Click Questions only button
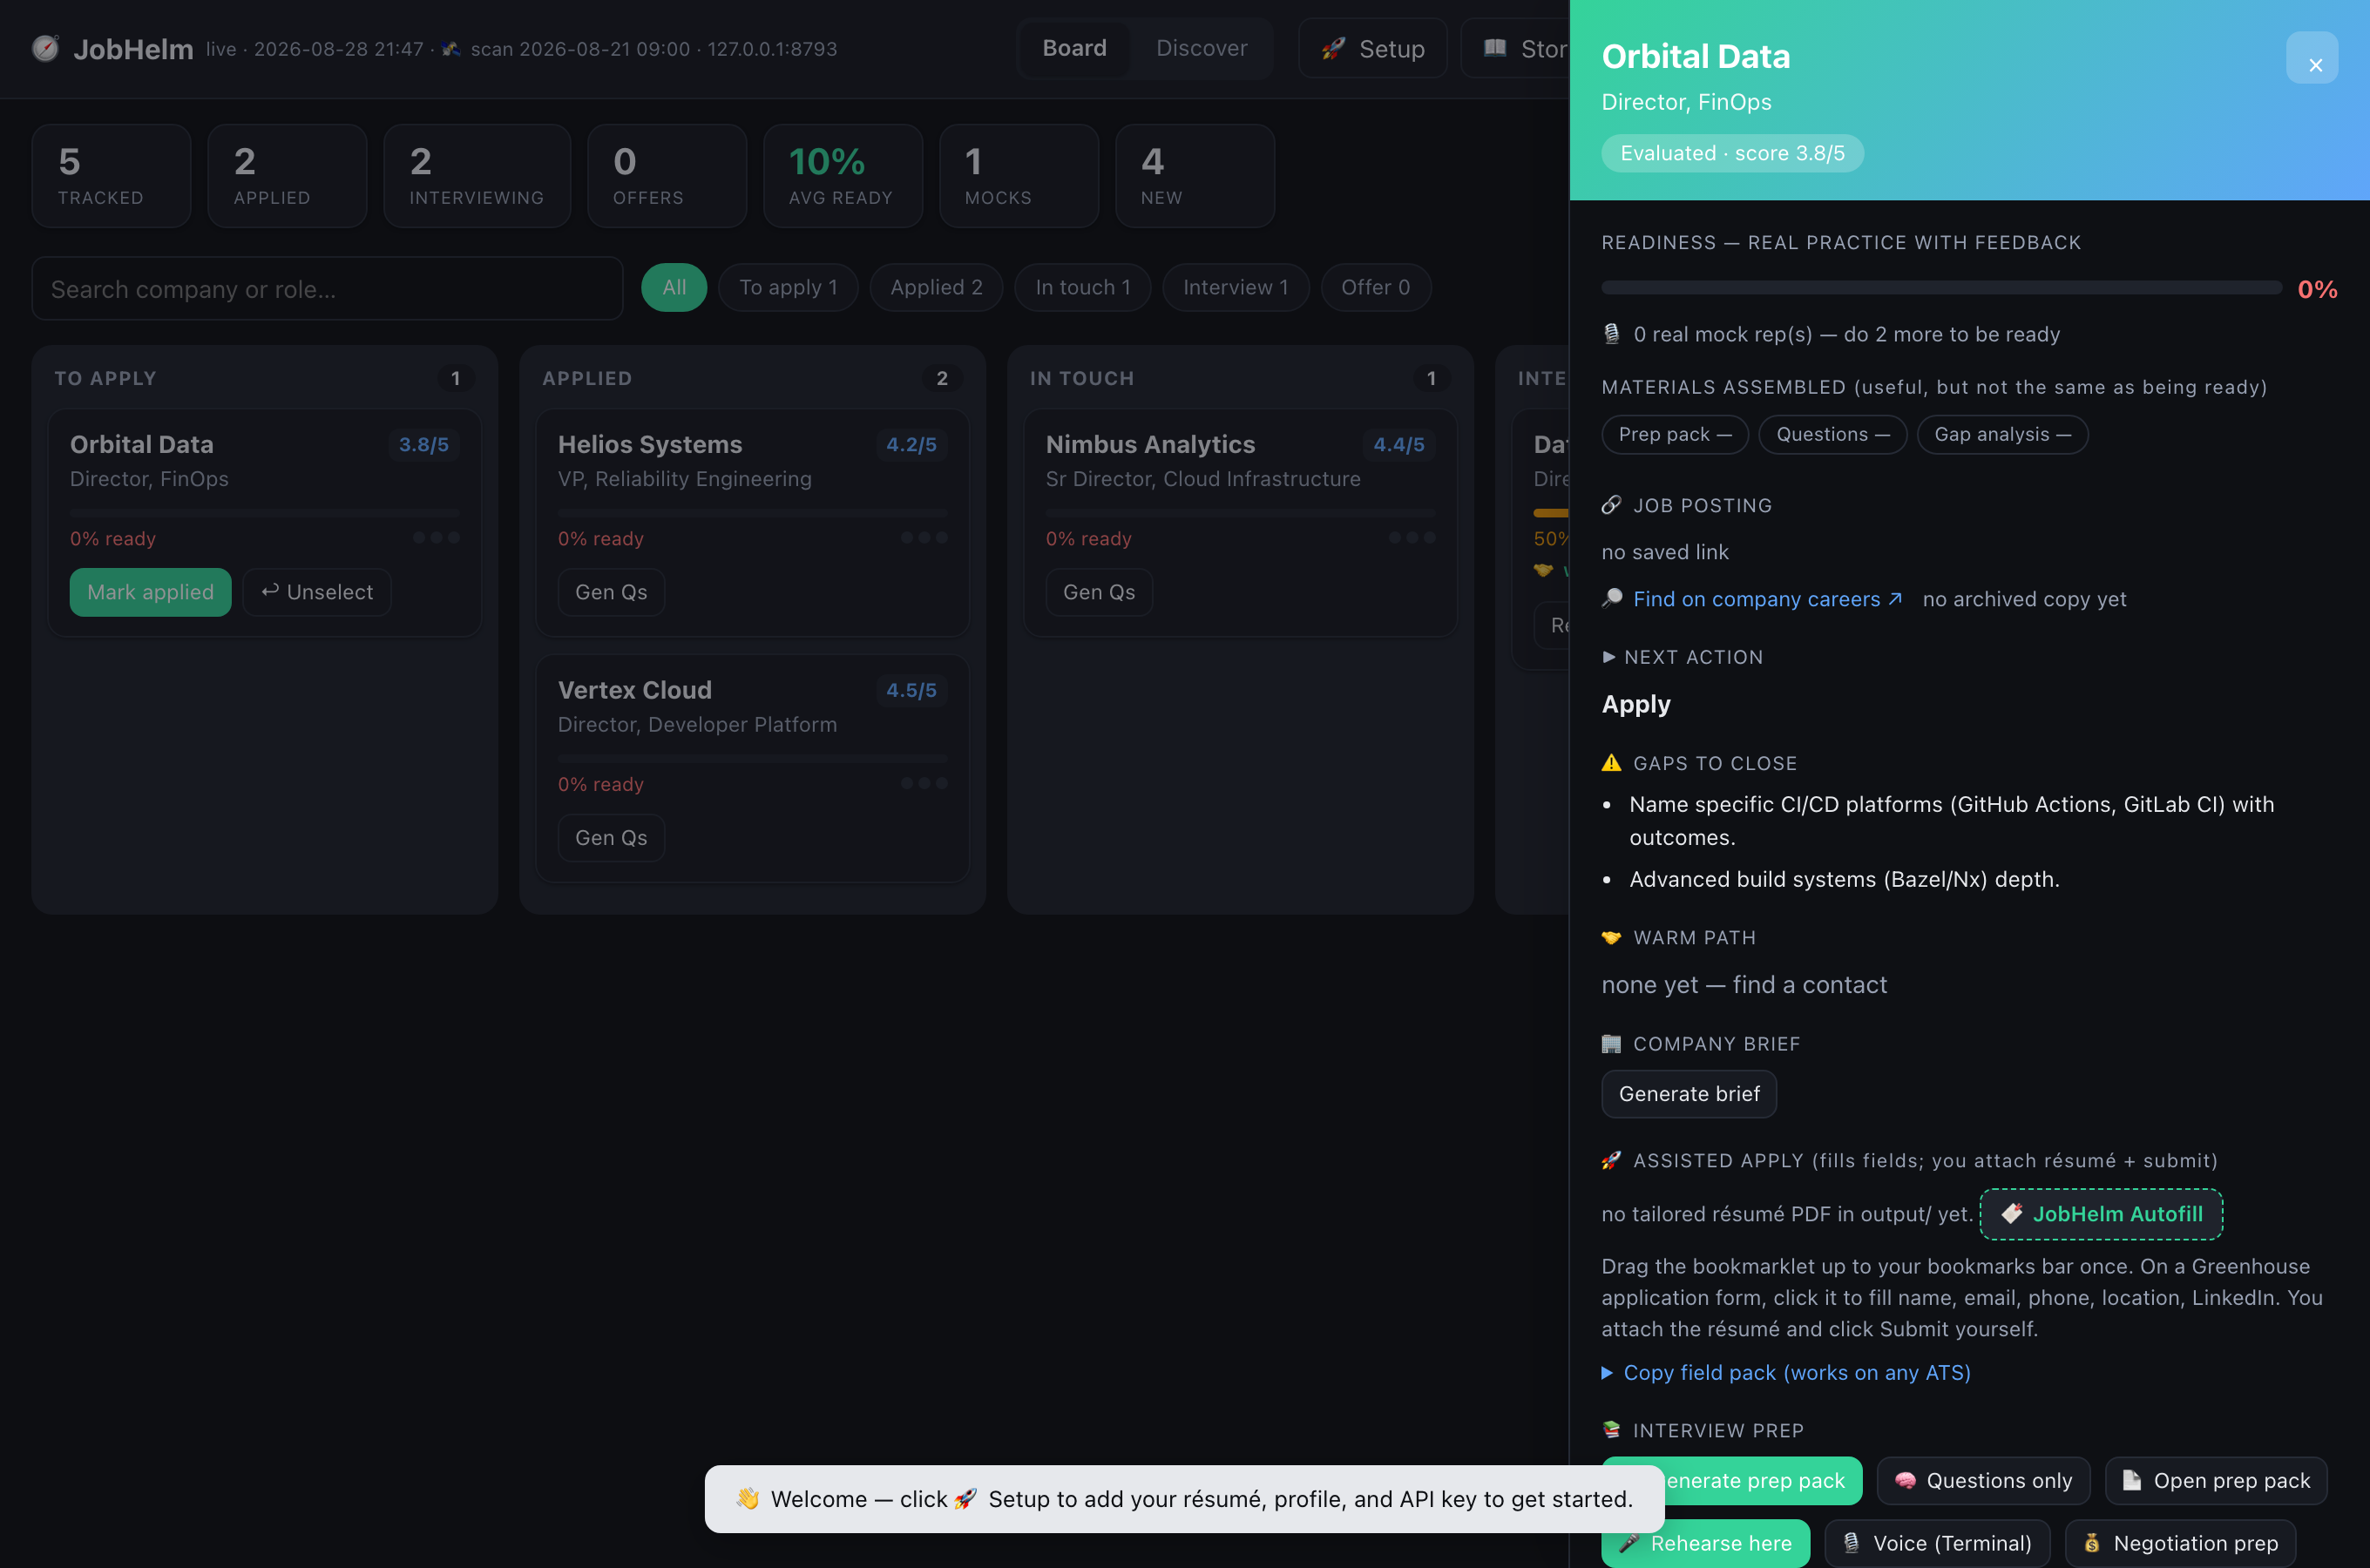The image size is (2370, 1568). point(1983,1481)
